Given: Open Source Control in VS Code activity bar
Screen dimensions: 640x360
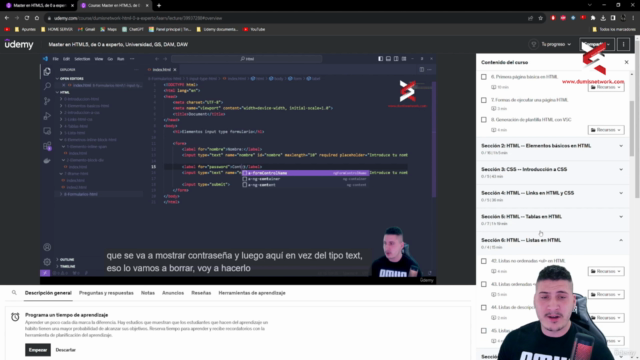Looking at the screenshot, I should click(x=47, y=101).
